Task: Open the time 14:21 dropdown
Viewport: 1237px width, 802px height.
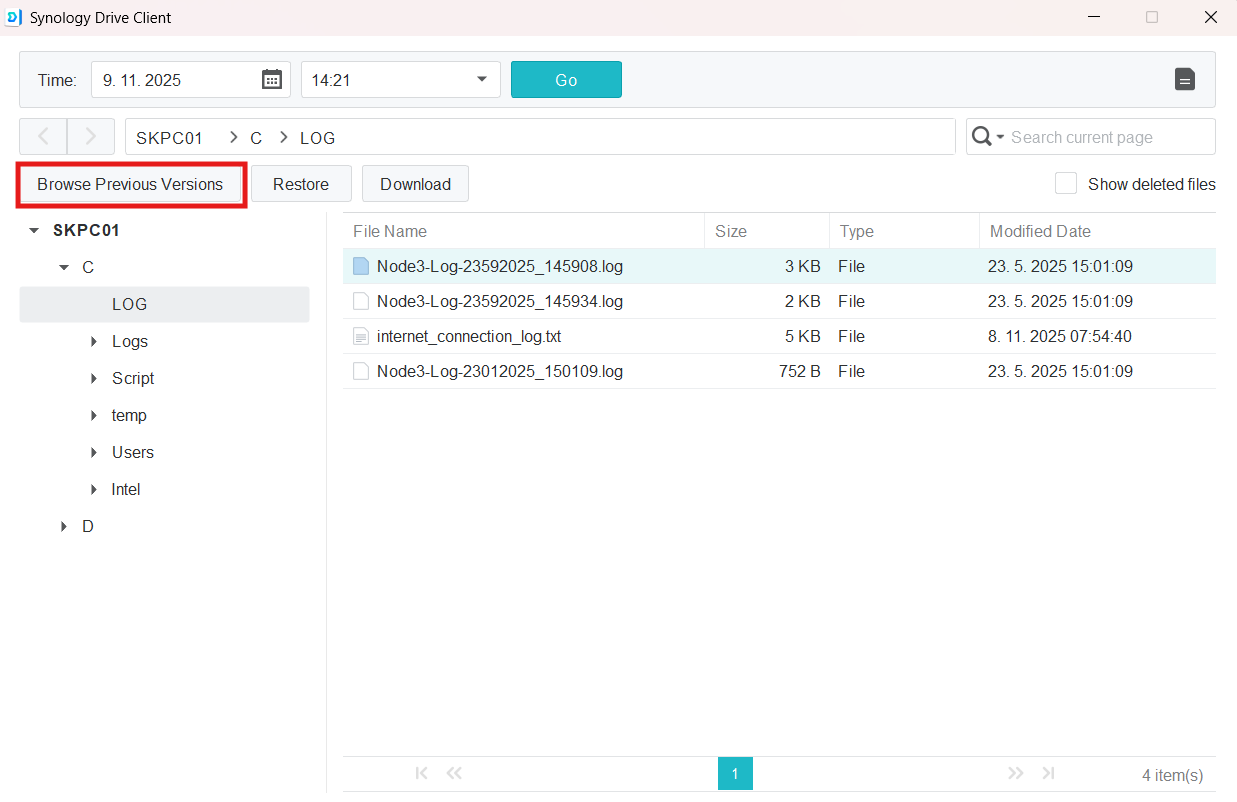Action: (x=481, y=80)
